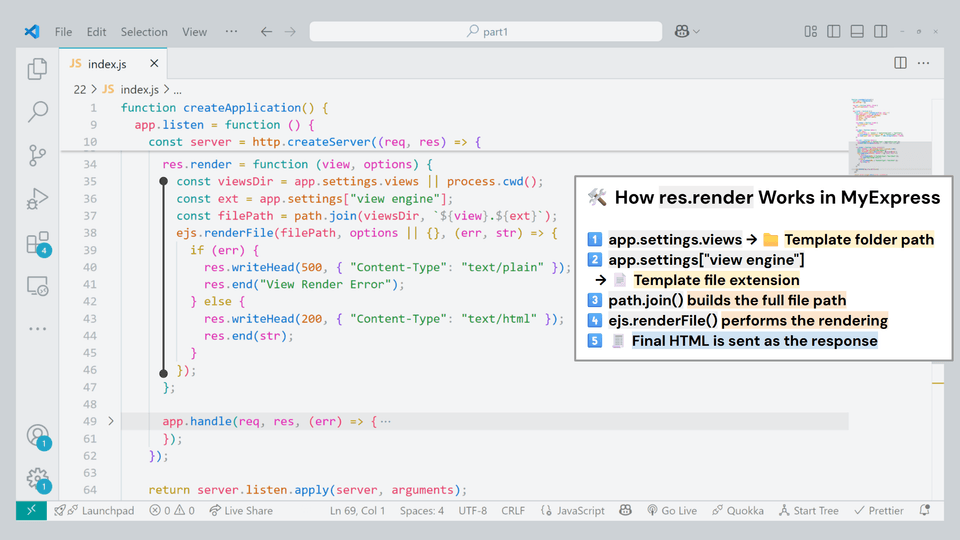
Task: Show more menu bar items
Action: pos(231,31)
